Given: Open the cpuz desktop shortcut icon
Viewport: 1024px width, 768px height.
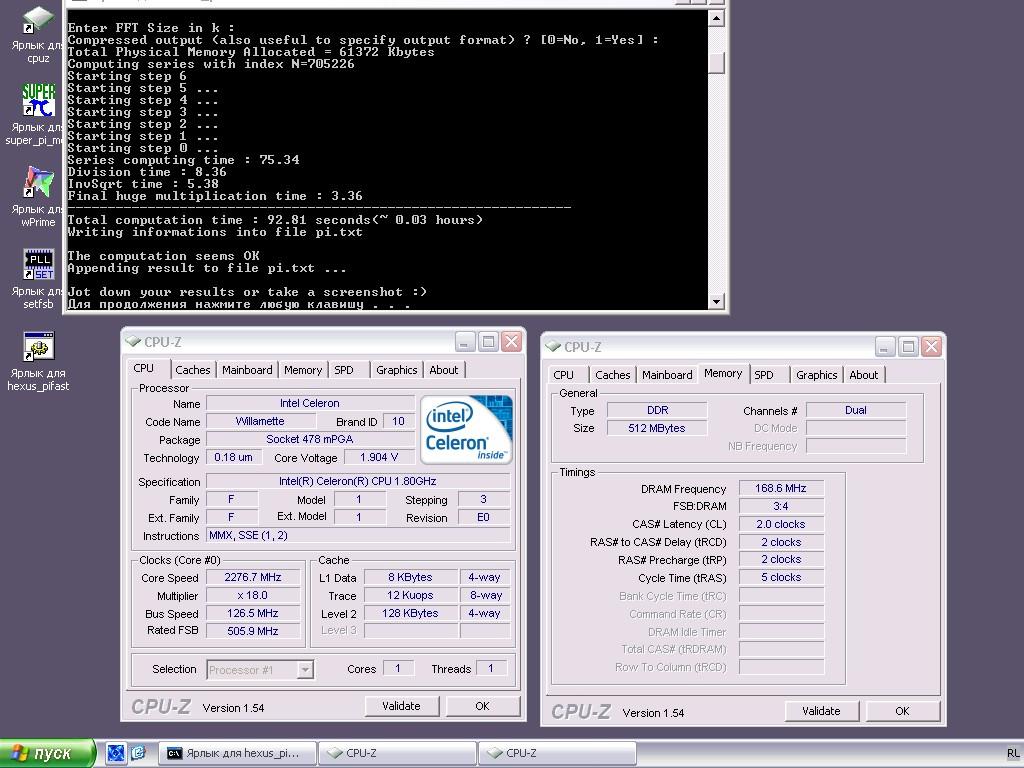Looking at the screenshot, I should pyautogui.click(x=38, y=20).
